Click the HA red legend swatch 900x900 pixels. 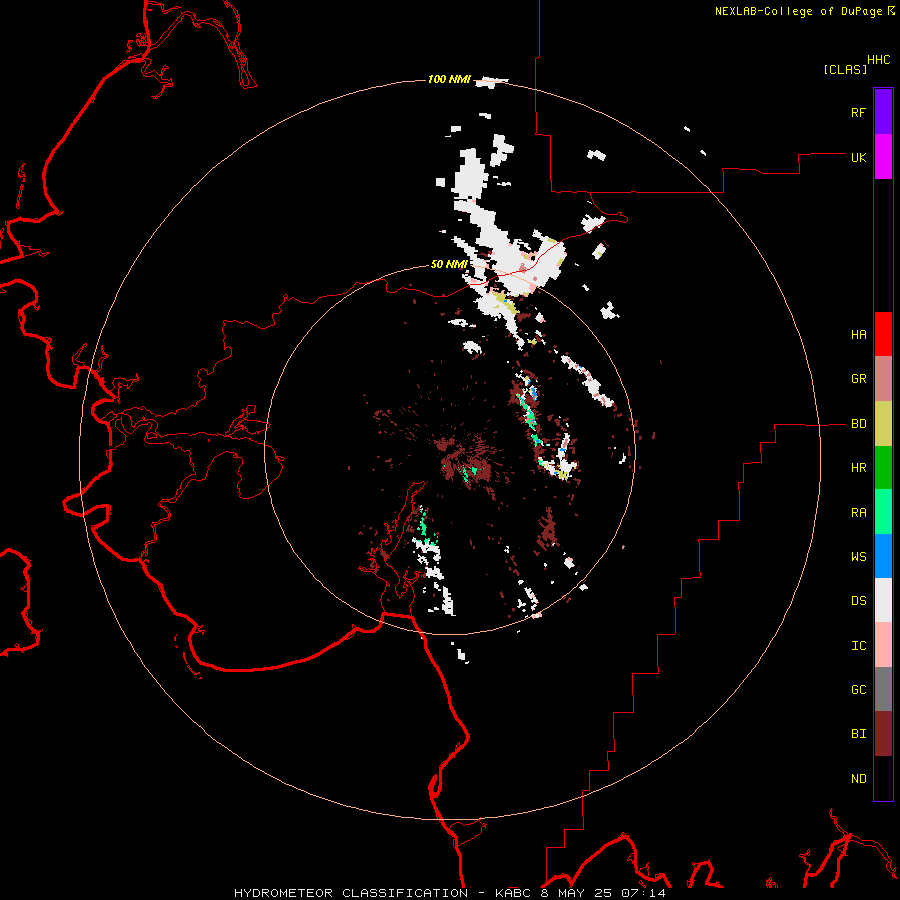pyautogui.click(x=883, y=334)
